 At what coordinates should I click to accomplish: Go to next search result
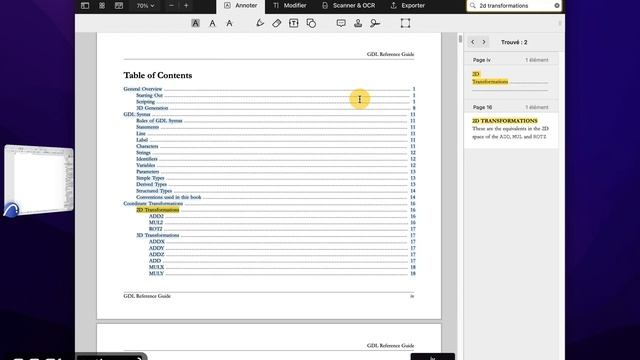tap(484, 42)
